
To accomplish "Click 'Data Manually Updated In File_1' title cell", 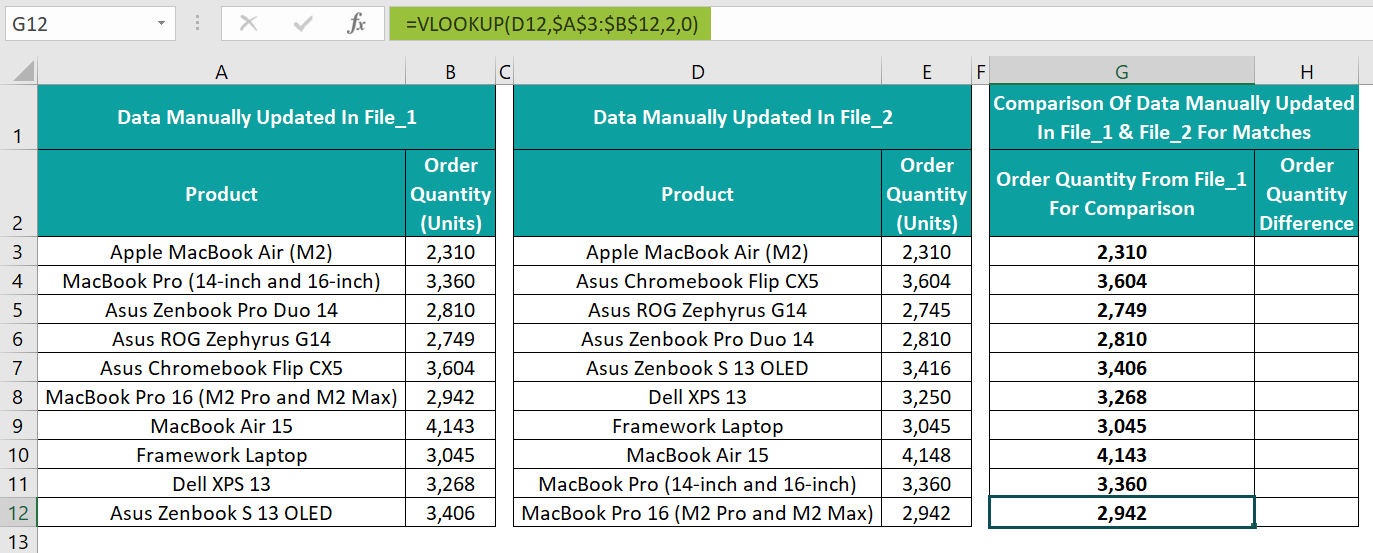I will coord(267,117).
